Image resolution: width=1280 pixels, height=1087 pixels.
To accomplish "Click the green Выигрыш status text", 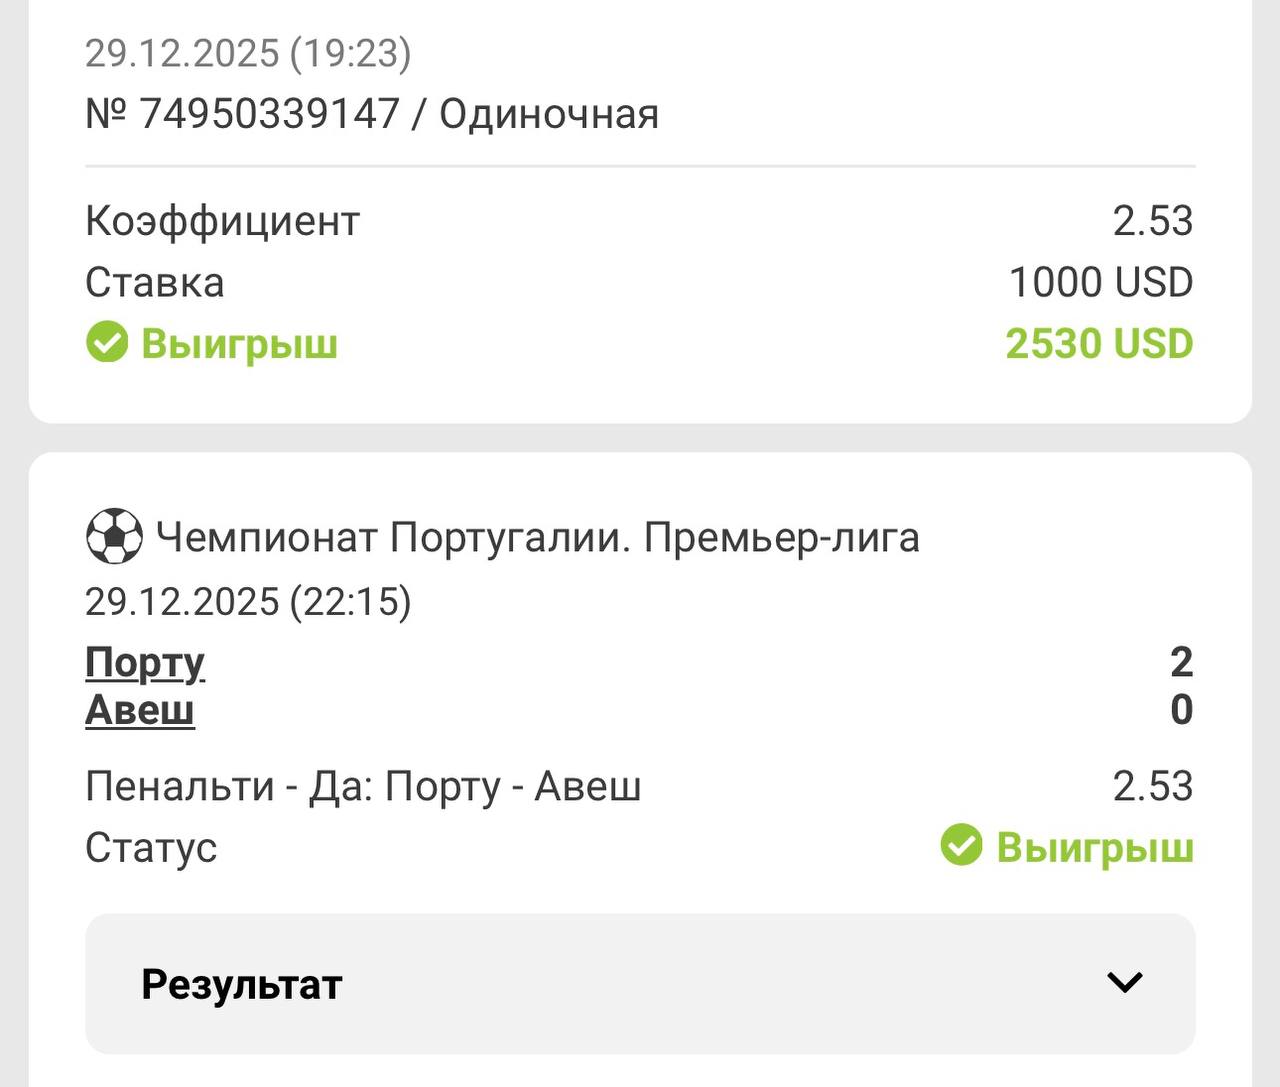I will click(x=1095, y=847).
